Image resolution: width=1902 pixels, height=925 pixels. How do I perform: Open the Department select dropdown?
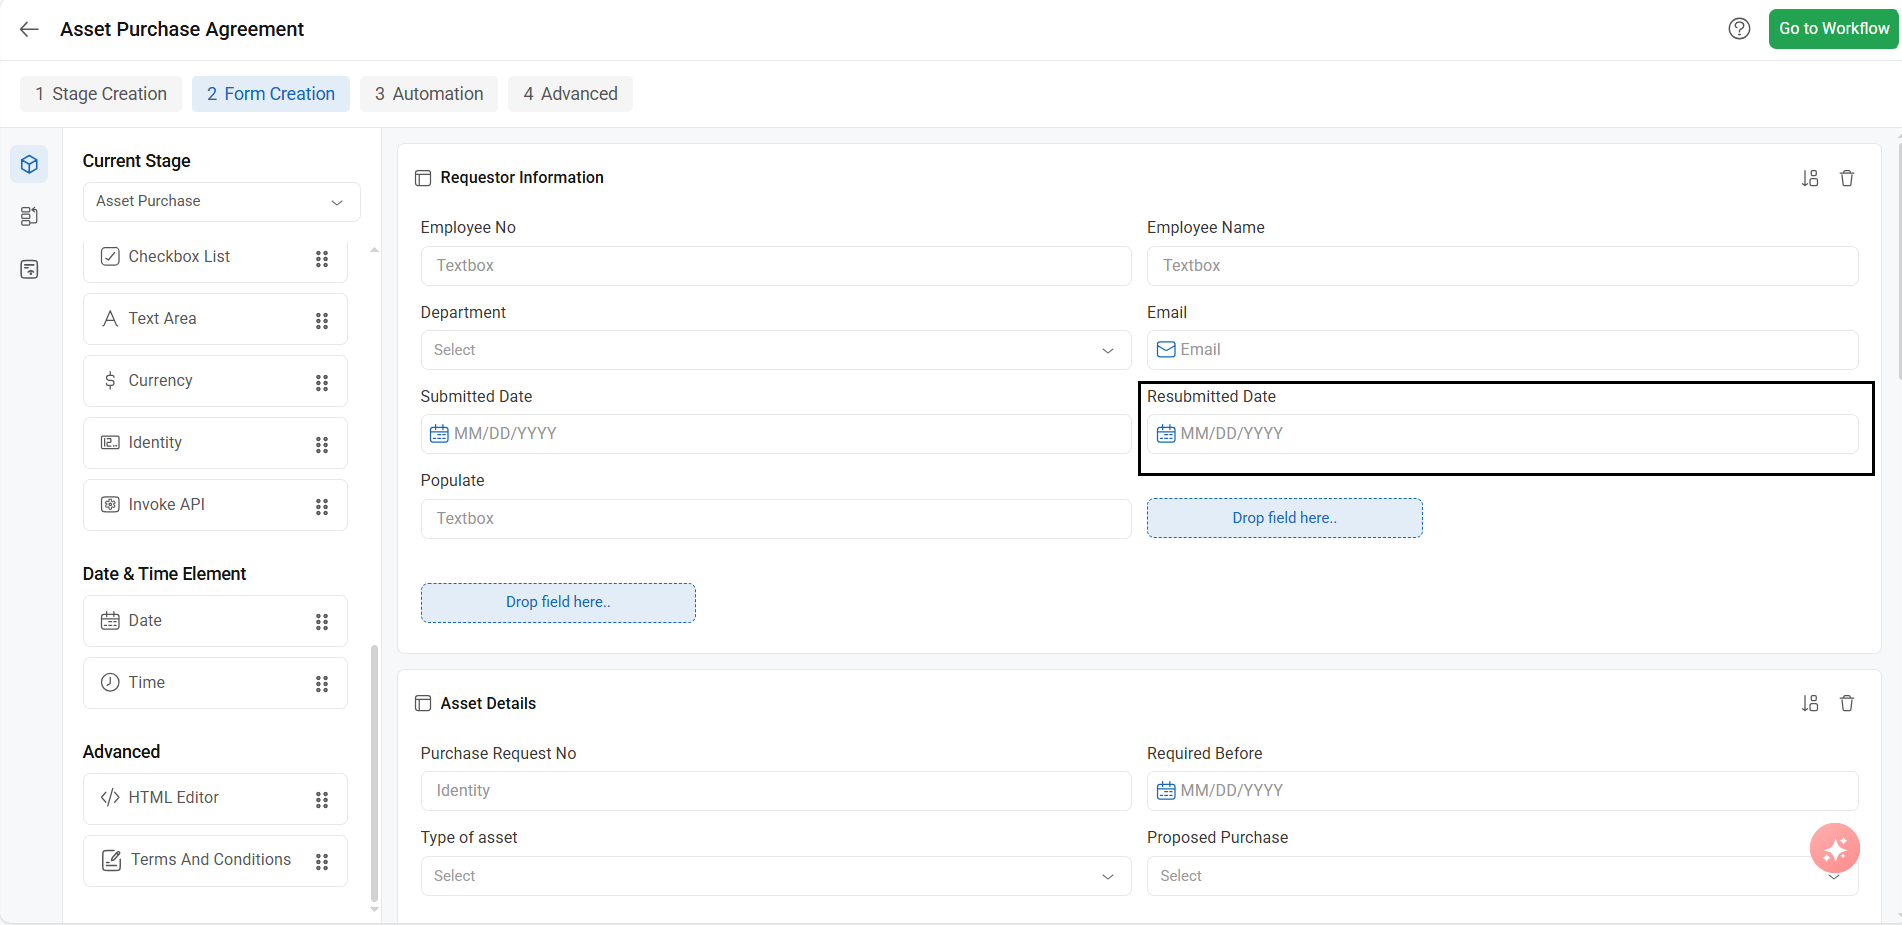point(775,350)
